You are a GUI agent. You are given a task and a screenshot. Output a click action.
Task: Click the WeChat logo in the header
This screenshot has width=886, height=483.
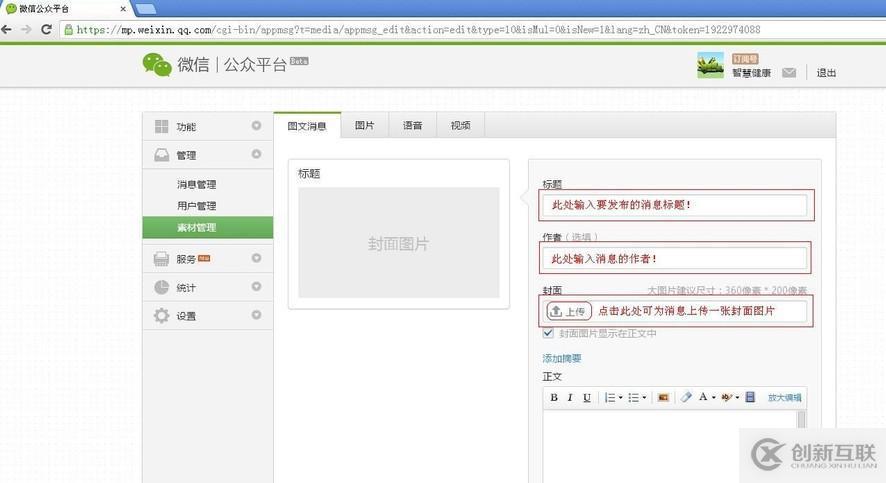pyautogui.click(x=157, y=64)
